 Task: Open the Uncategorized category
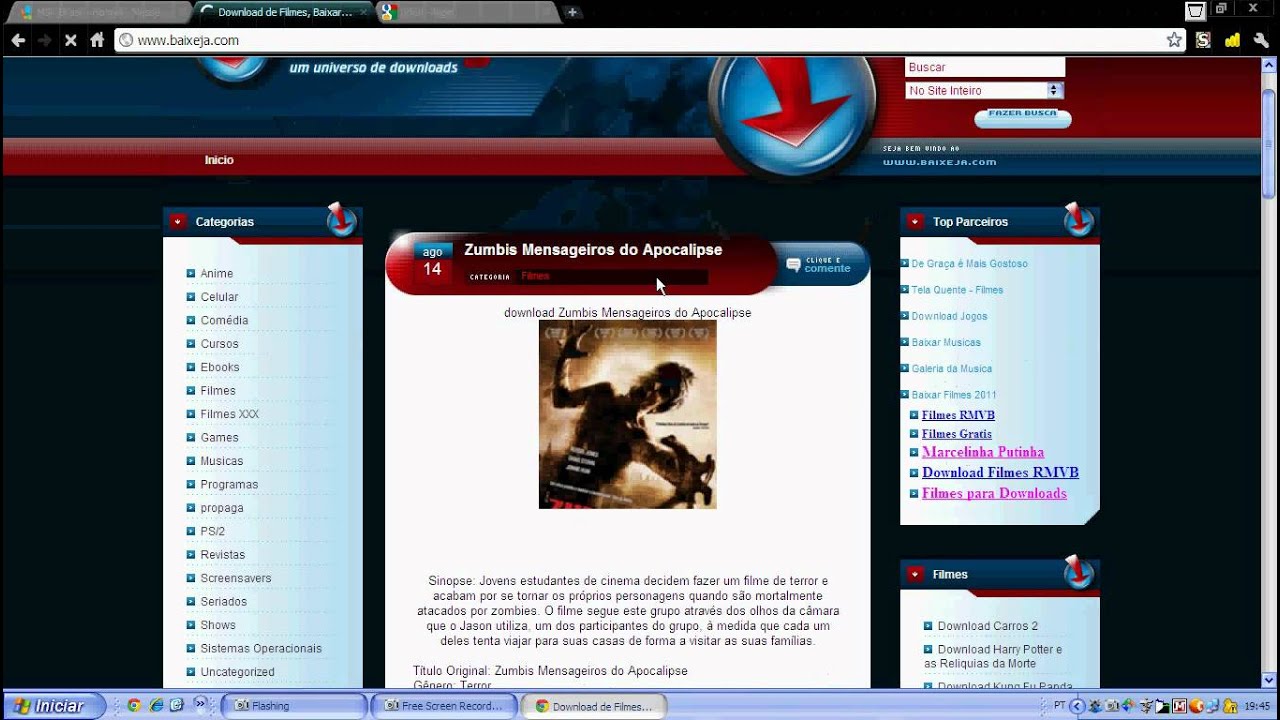tap(237, 672)
